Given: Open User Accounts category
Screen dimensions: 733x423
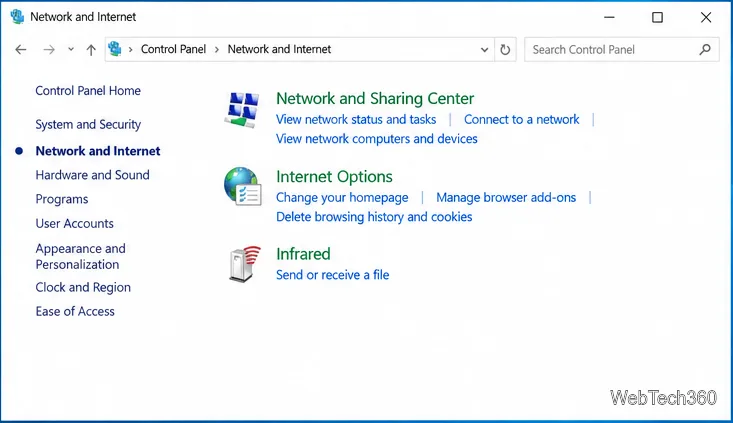Looking at the screenshot, I should tap(74, 223).
